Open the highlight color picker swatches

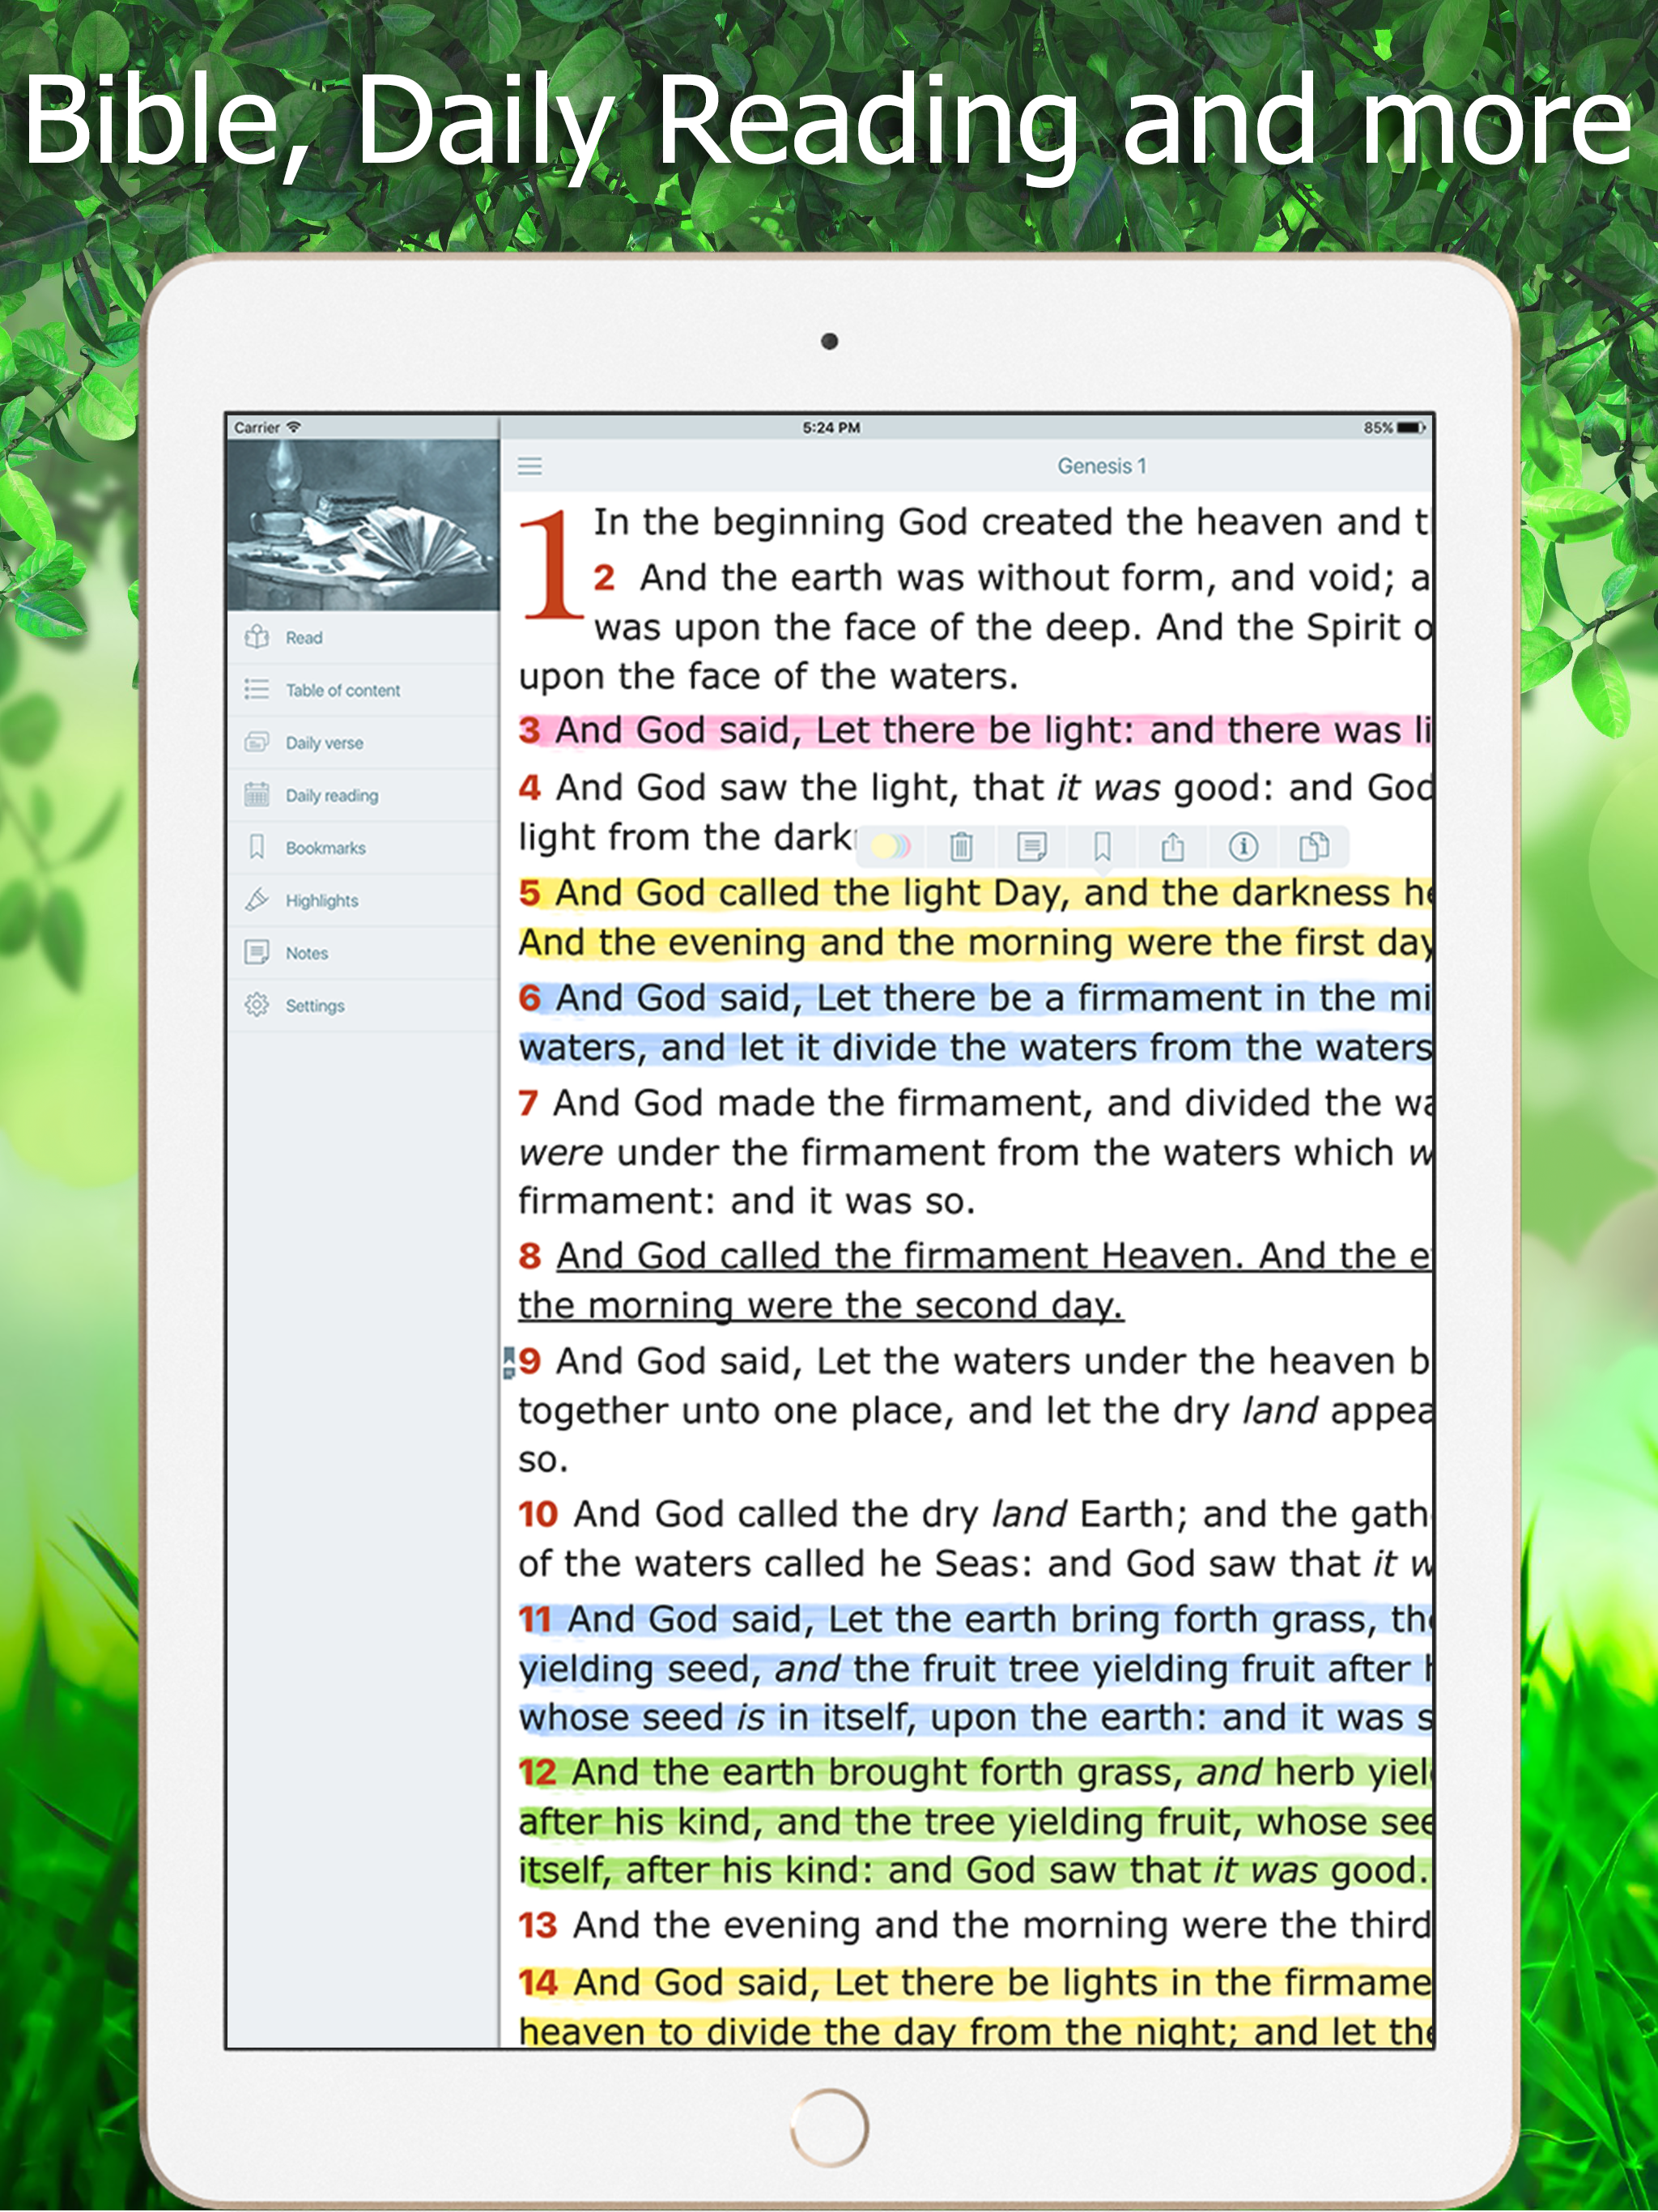[x=890, y=847]
